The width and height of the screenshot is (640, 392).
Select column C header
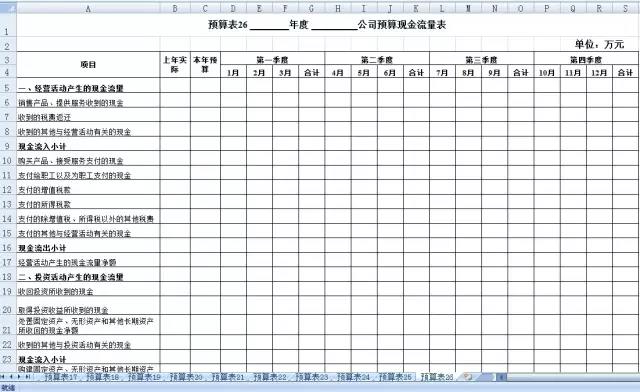tap(205, 8)
